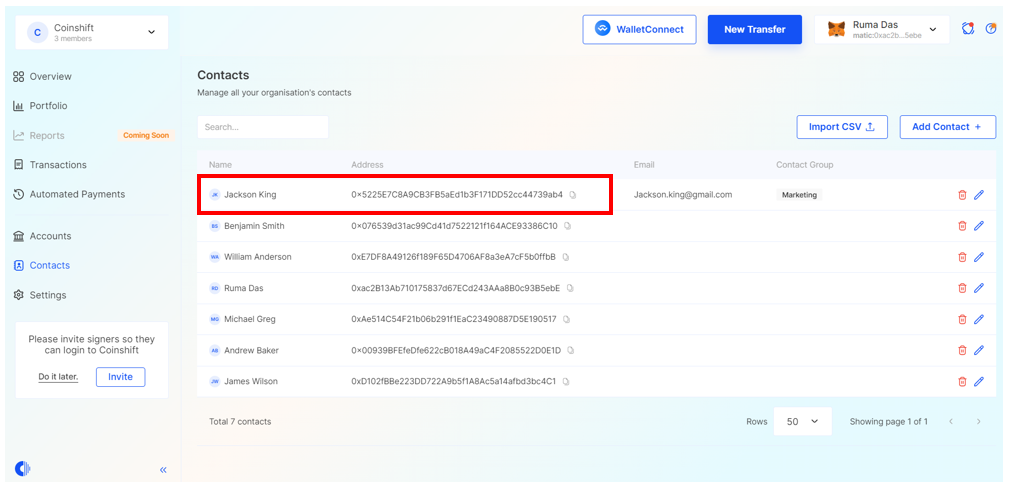This screenshot has height=488, width=1010.
Task: Open the help question mark icon
Action: pyautogui.click(x=991, y=29)
